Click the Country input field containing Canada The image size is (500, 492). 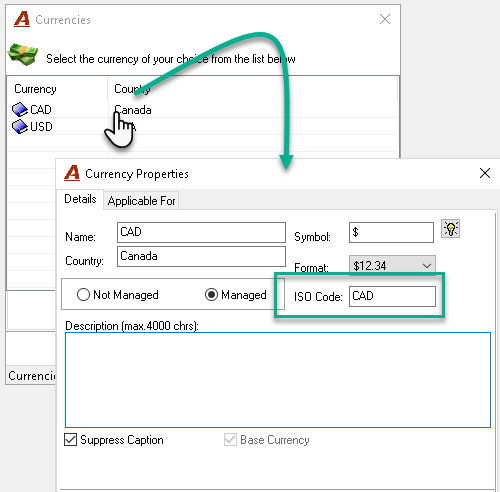pyautogui.click(x=201, y=256)
